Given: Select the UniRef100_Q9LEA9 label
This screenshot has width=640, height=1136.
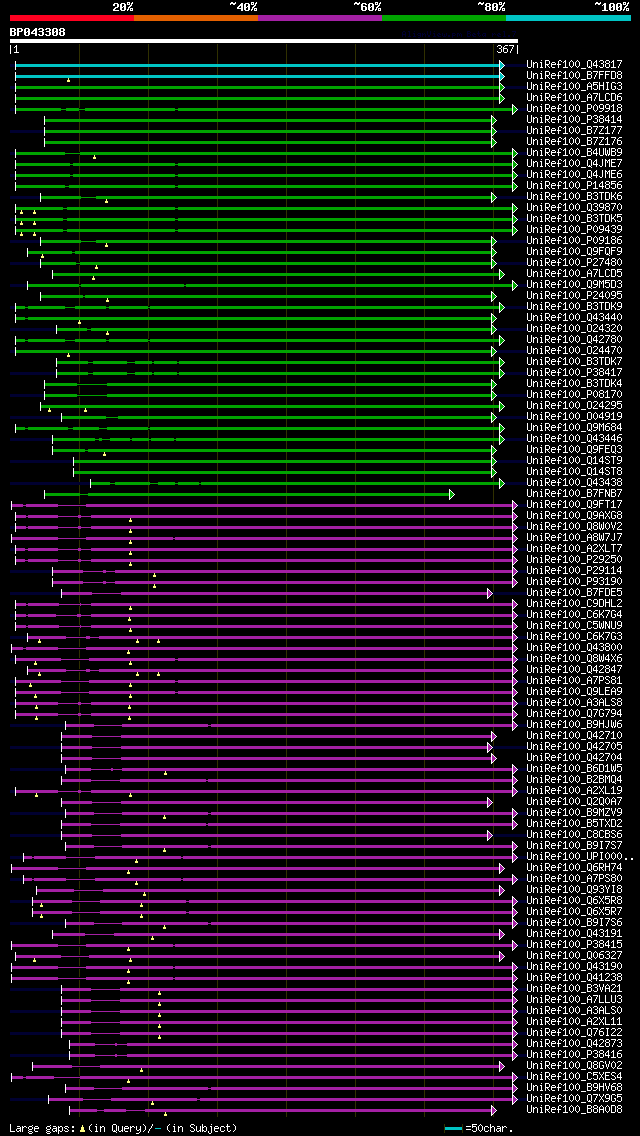Looking at the screenshot, I should pos(574,692).
